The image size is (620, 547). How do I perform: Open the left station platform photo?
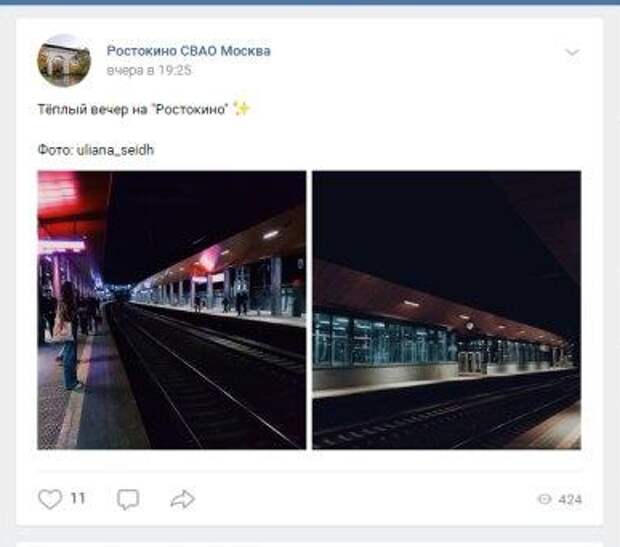tap(172, 310)
